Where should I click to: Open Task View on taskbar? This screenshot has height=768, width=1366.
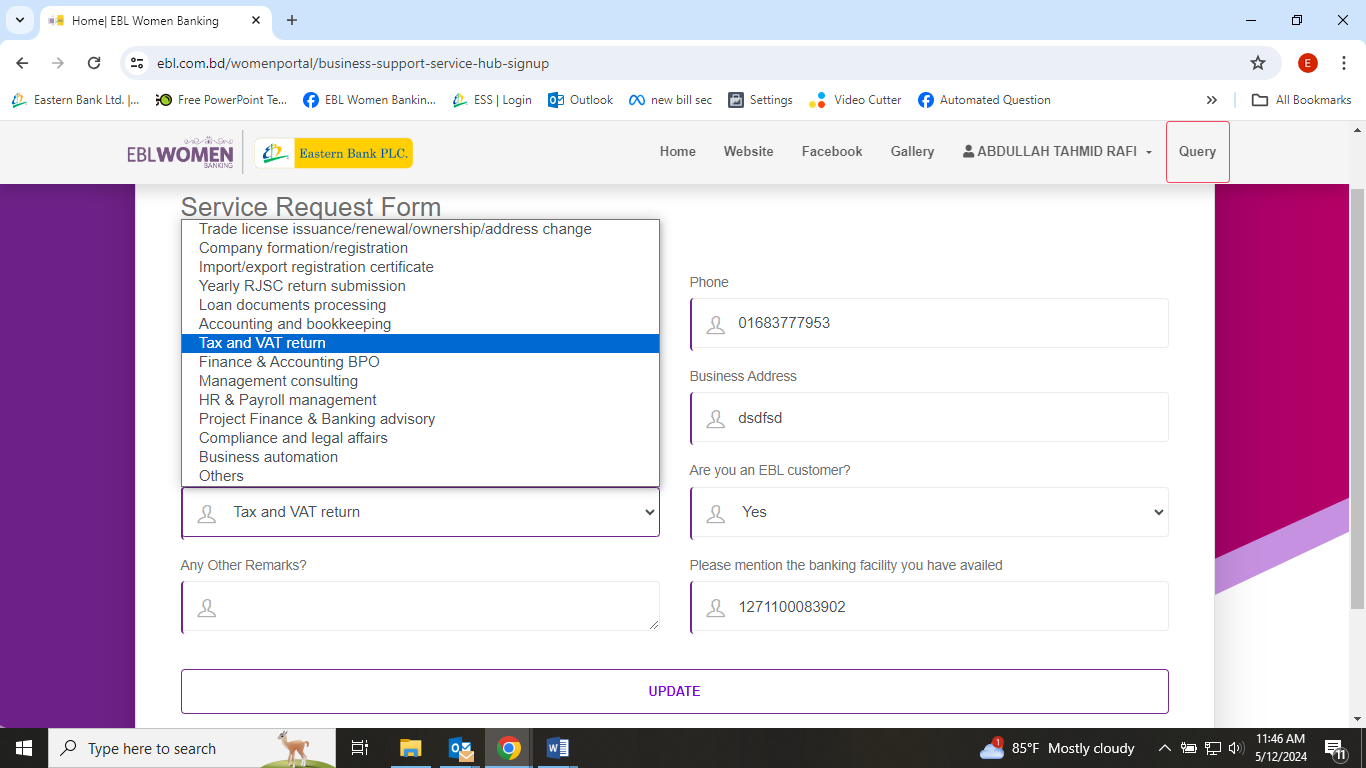click(360, 748)
